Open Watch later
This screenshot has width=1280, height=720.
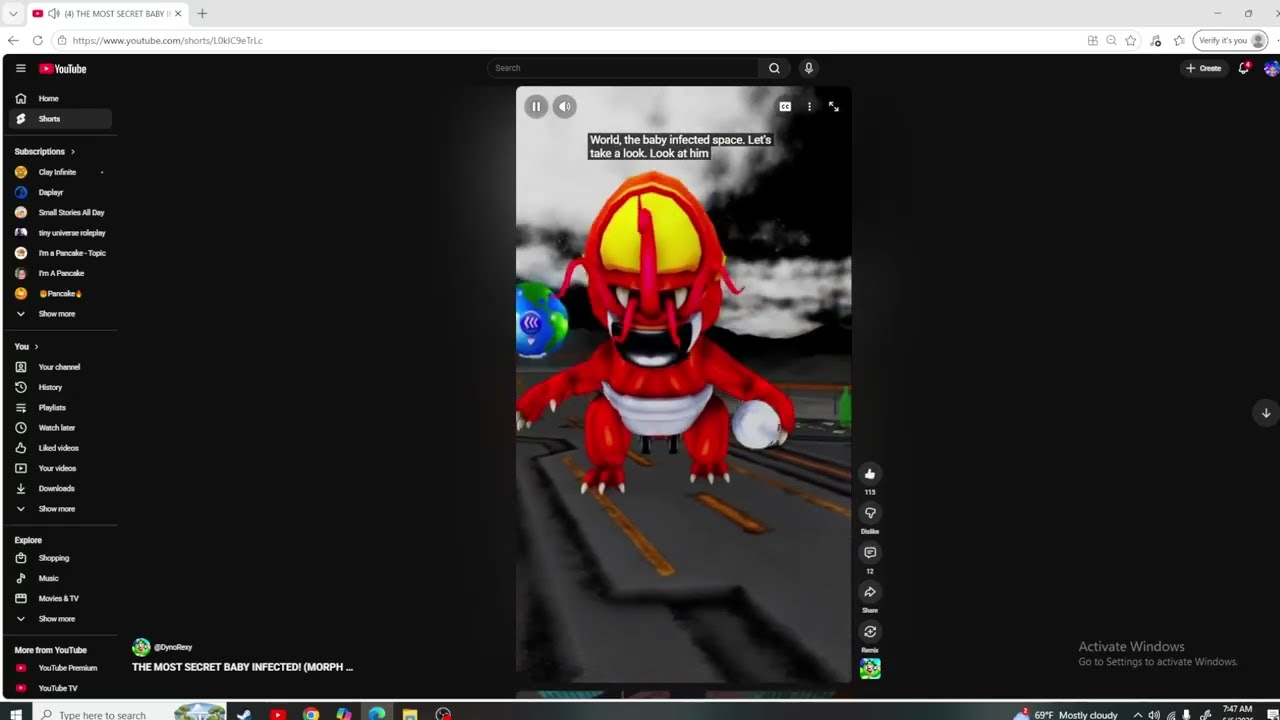point(60,428)
